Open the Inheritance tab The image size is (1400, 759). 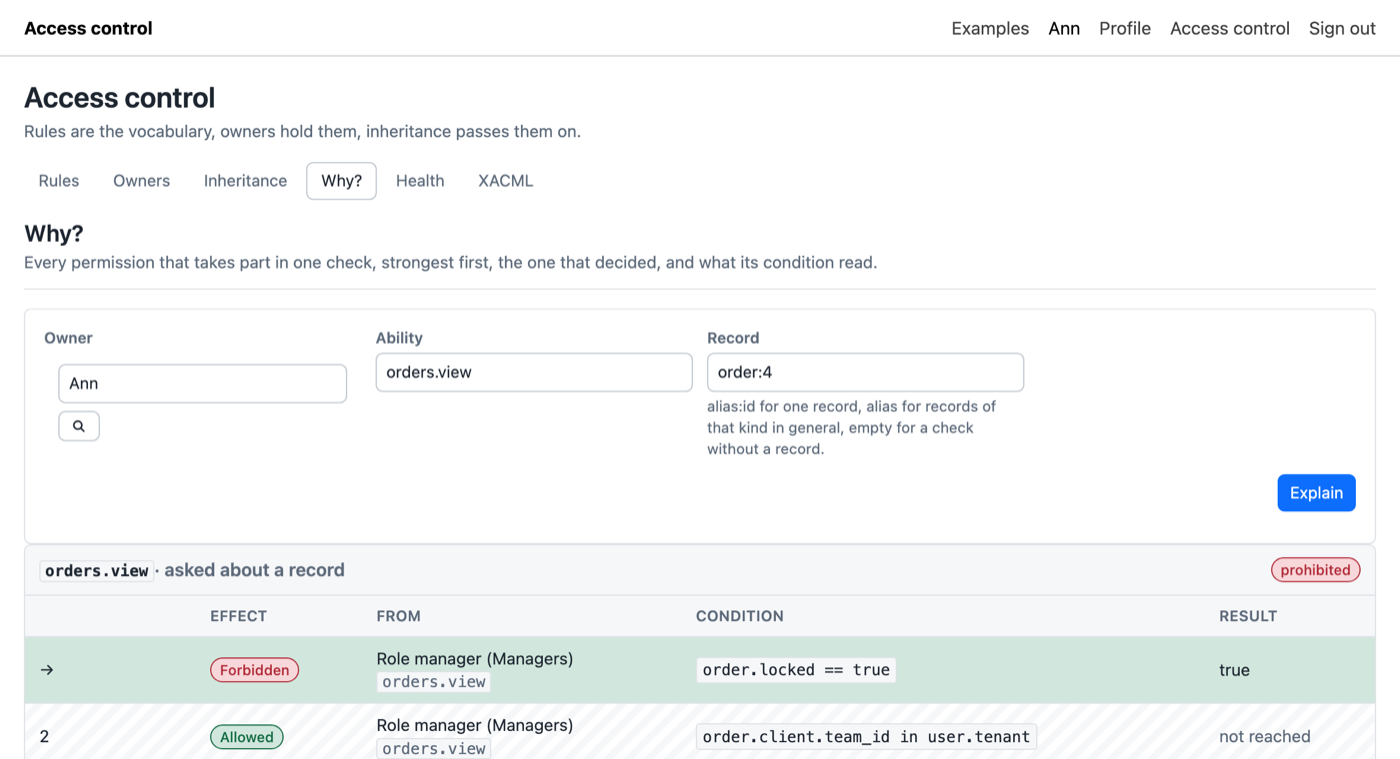[x=245, y=181]
